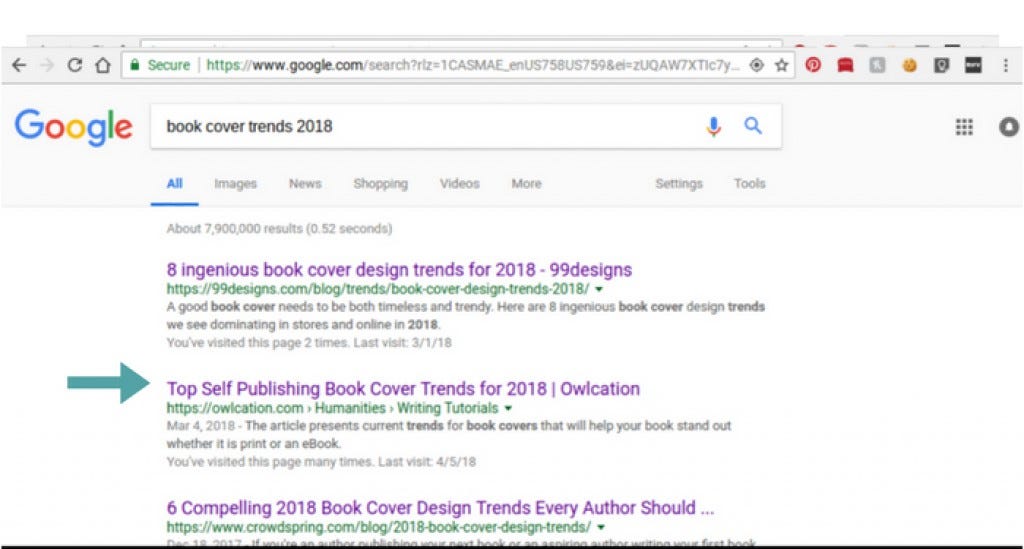Open the More search categories menu
The width and height of the screenshot is (1024, 549).
pyautogui.click(x=526, y=183)
